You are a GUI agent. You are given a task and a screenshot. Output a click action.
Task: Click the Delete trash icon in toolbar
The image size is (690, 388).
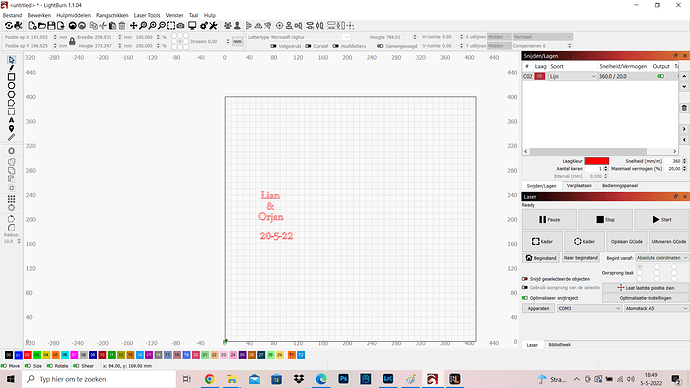click(122, 26)
